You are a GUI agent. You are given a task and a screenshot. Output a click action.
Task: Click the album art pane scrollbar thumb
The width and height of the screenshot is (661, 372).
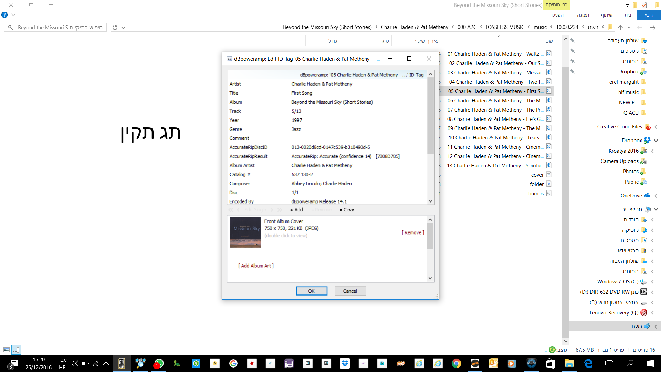point(430,236)
